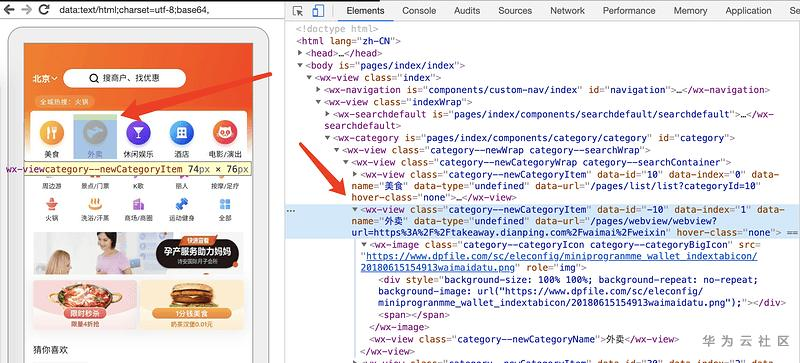Open the 限时秒杀 hotpot promo card
Image resolution: width=800 pixels, height=363 pixels.
tap(85, 304)
